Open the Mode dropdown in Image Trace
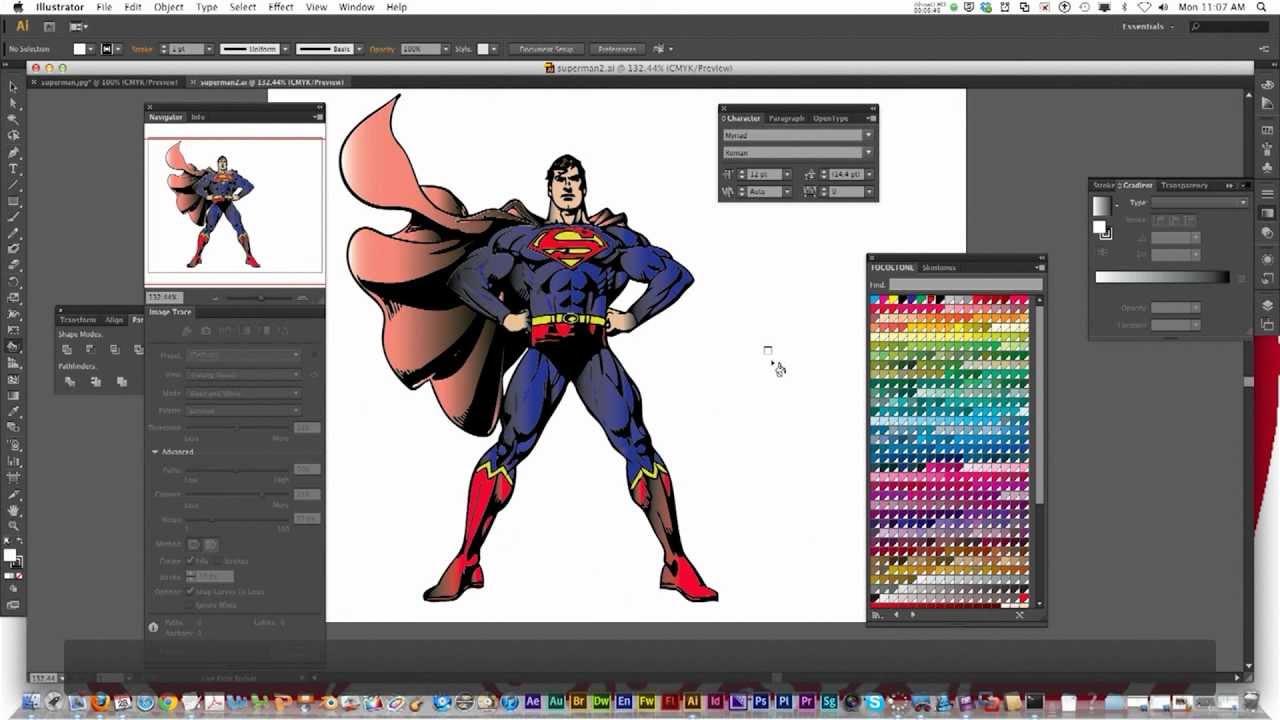The width and height of the screenshot is (1280, 720). 242,393
